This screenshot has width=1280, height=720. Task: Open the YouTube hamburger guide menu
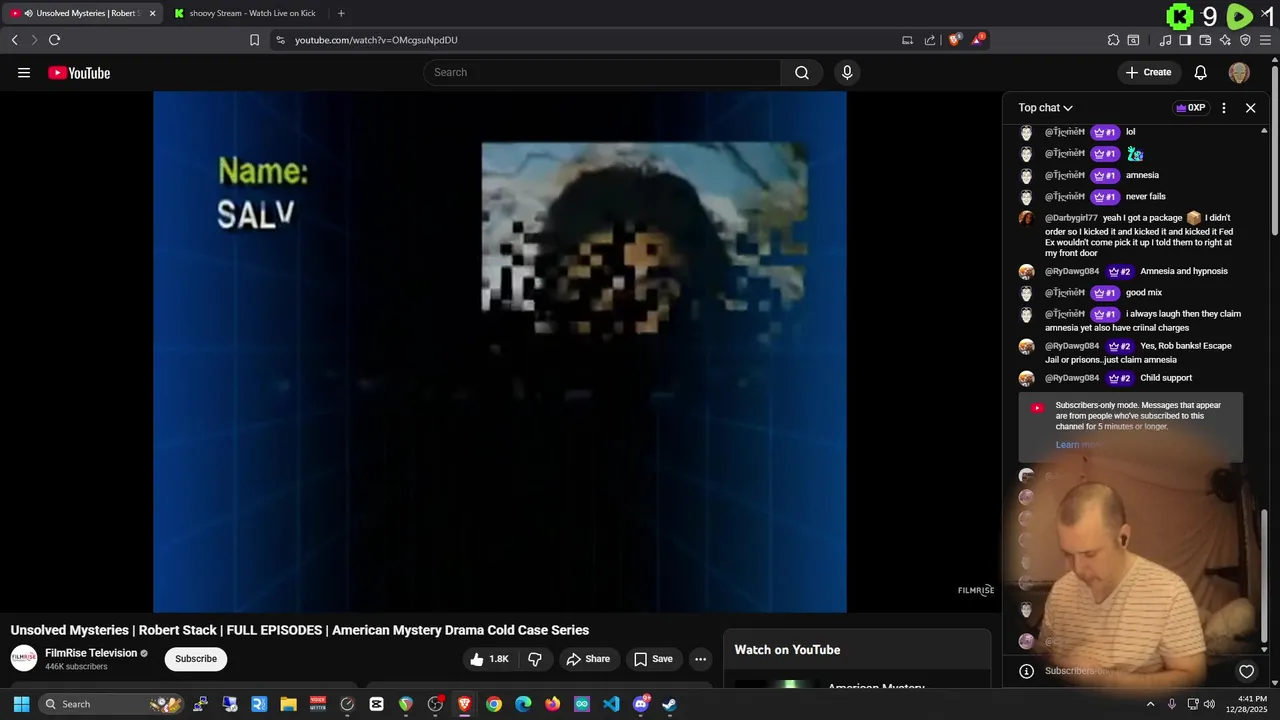24,72
